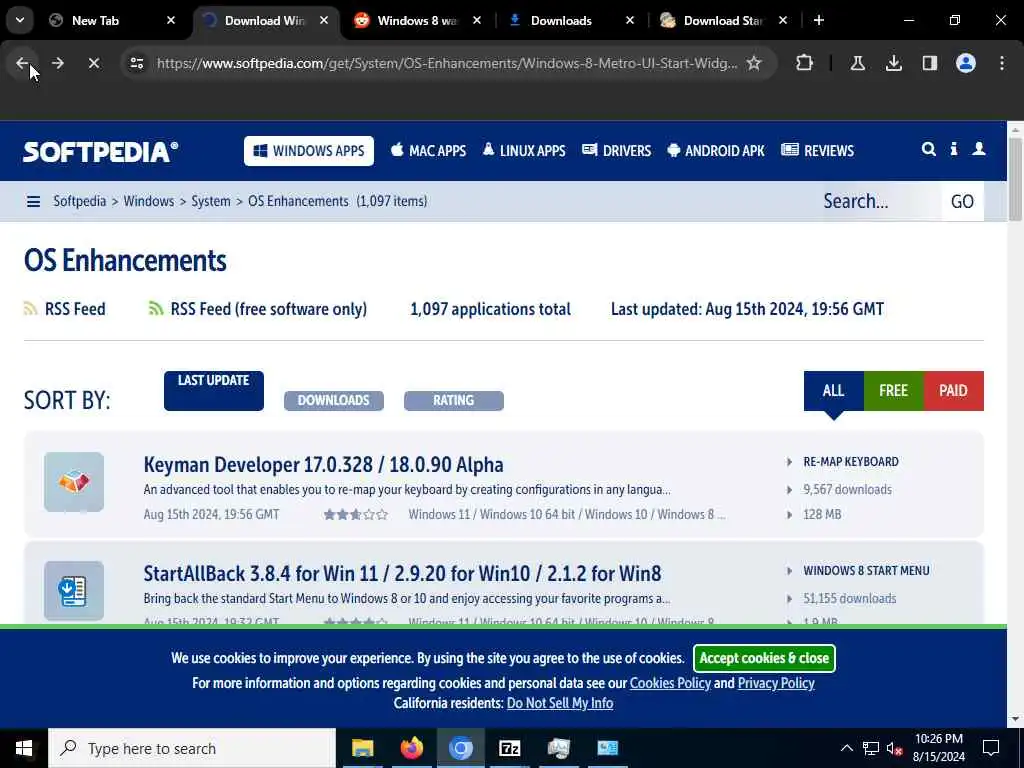
Task: Open Reviews section
Action: click(x=818, y=151)
